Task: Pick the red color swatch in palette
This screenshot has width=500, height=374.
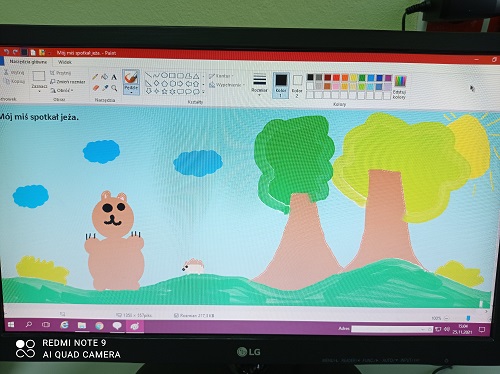Action: (336, 77)
